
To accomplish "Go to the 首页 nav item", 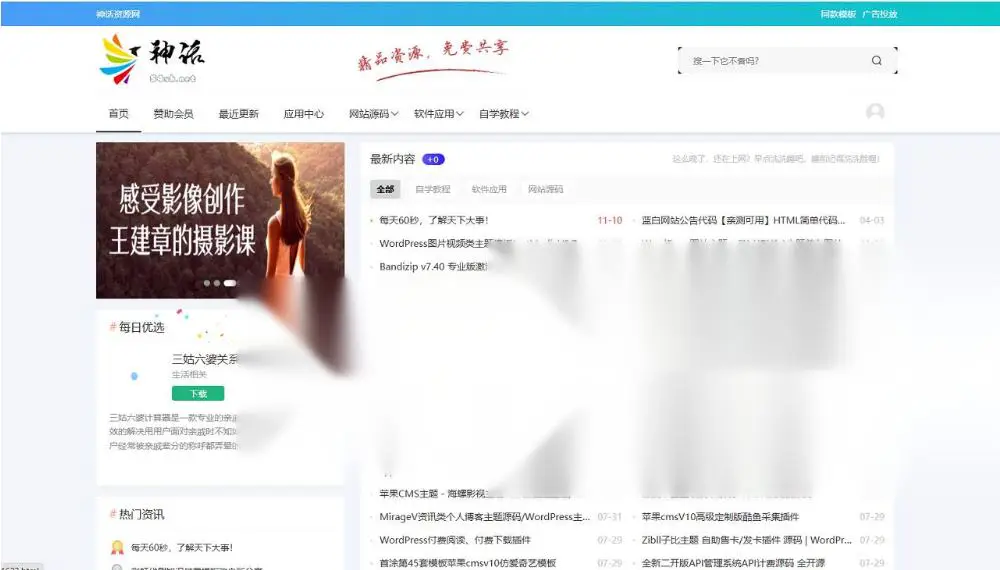I will tap(119, 113).
